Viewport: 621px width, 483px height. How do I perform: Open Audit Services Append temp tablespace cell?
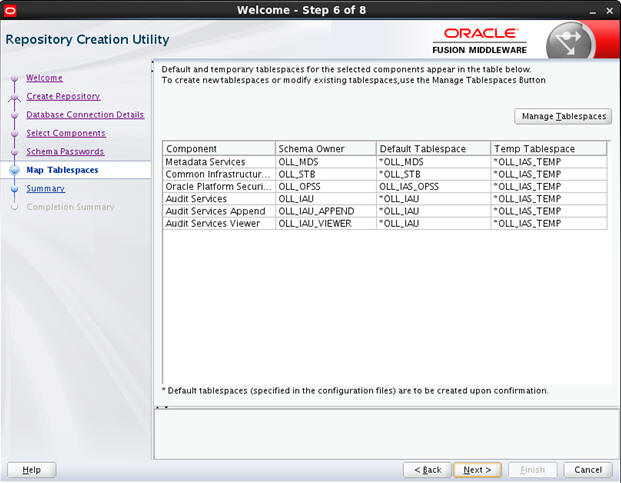(549, 211)
